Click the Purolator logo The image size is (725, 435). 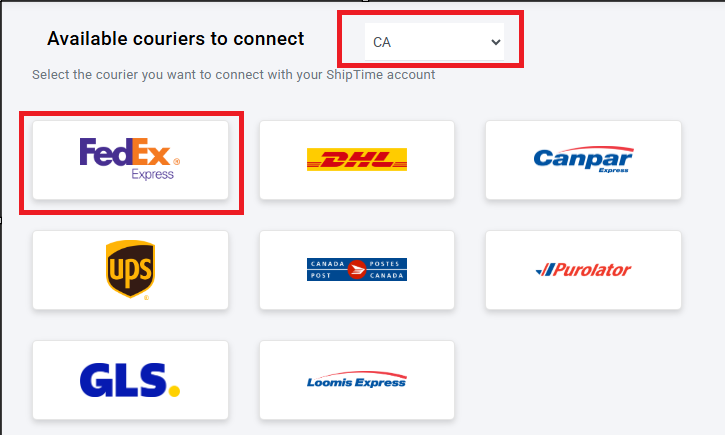coord(583,270)
